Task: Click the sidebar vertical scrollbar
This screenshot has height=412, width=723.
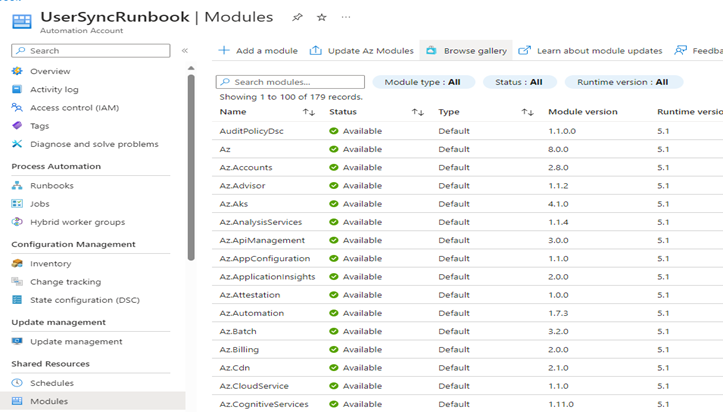Action: 191,168
